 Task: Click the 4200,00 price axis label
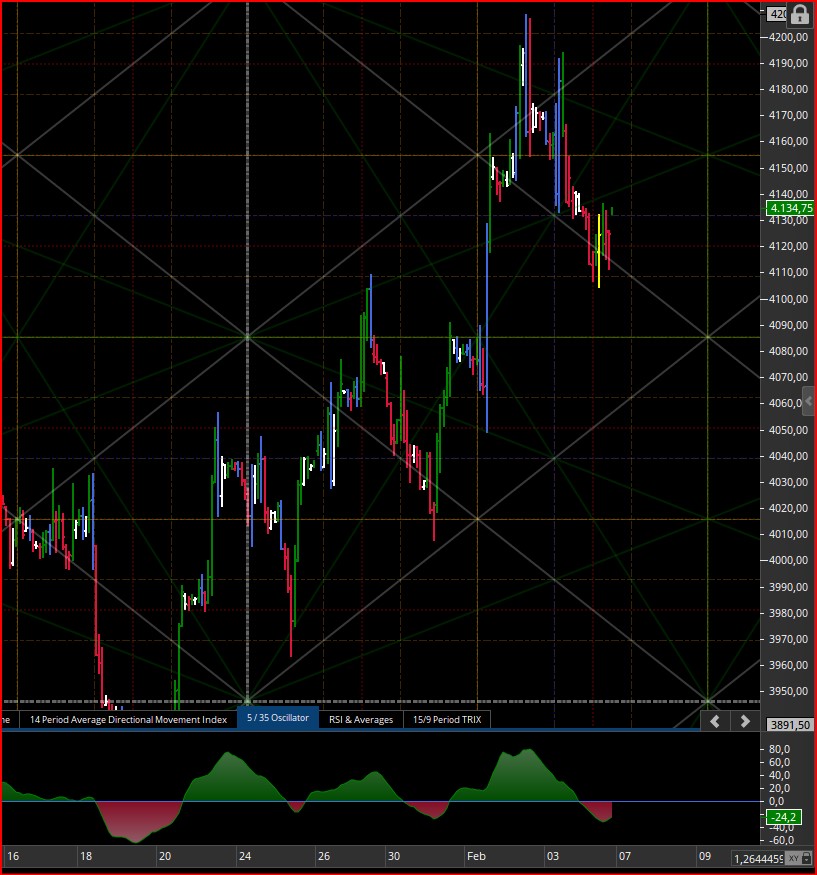tap(788, 37)
